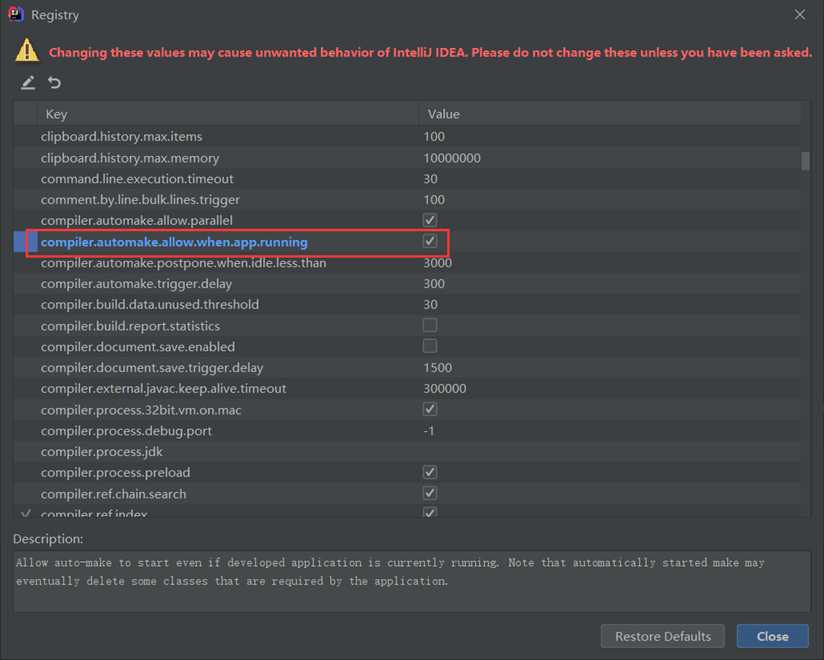Viewport: 824px width, 660px height.
Task: Click Restore Defaults button
Action: click(x=663, y=636)
